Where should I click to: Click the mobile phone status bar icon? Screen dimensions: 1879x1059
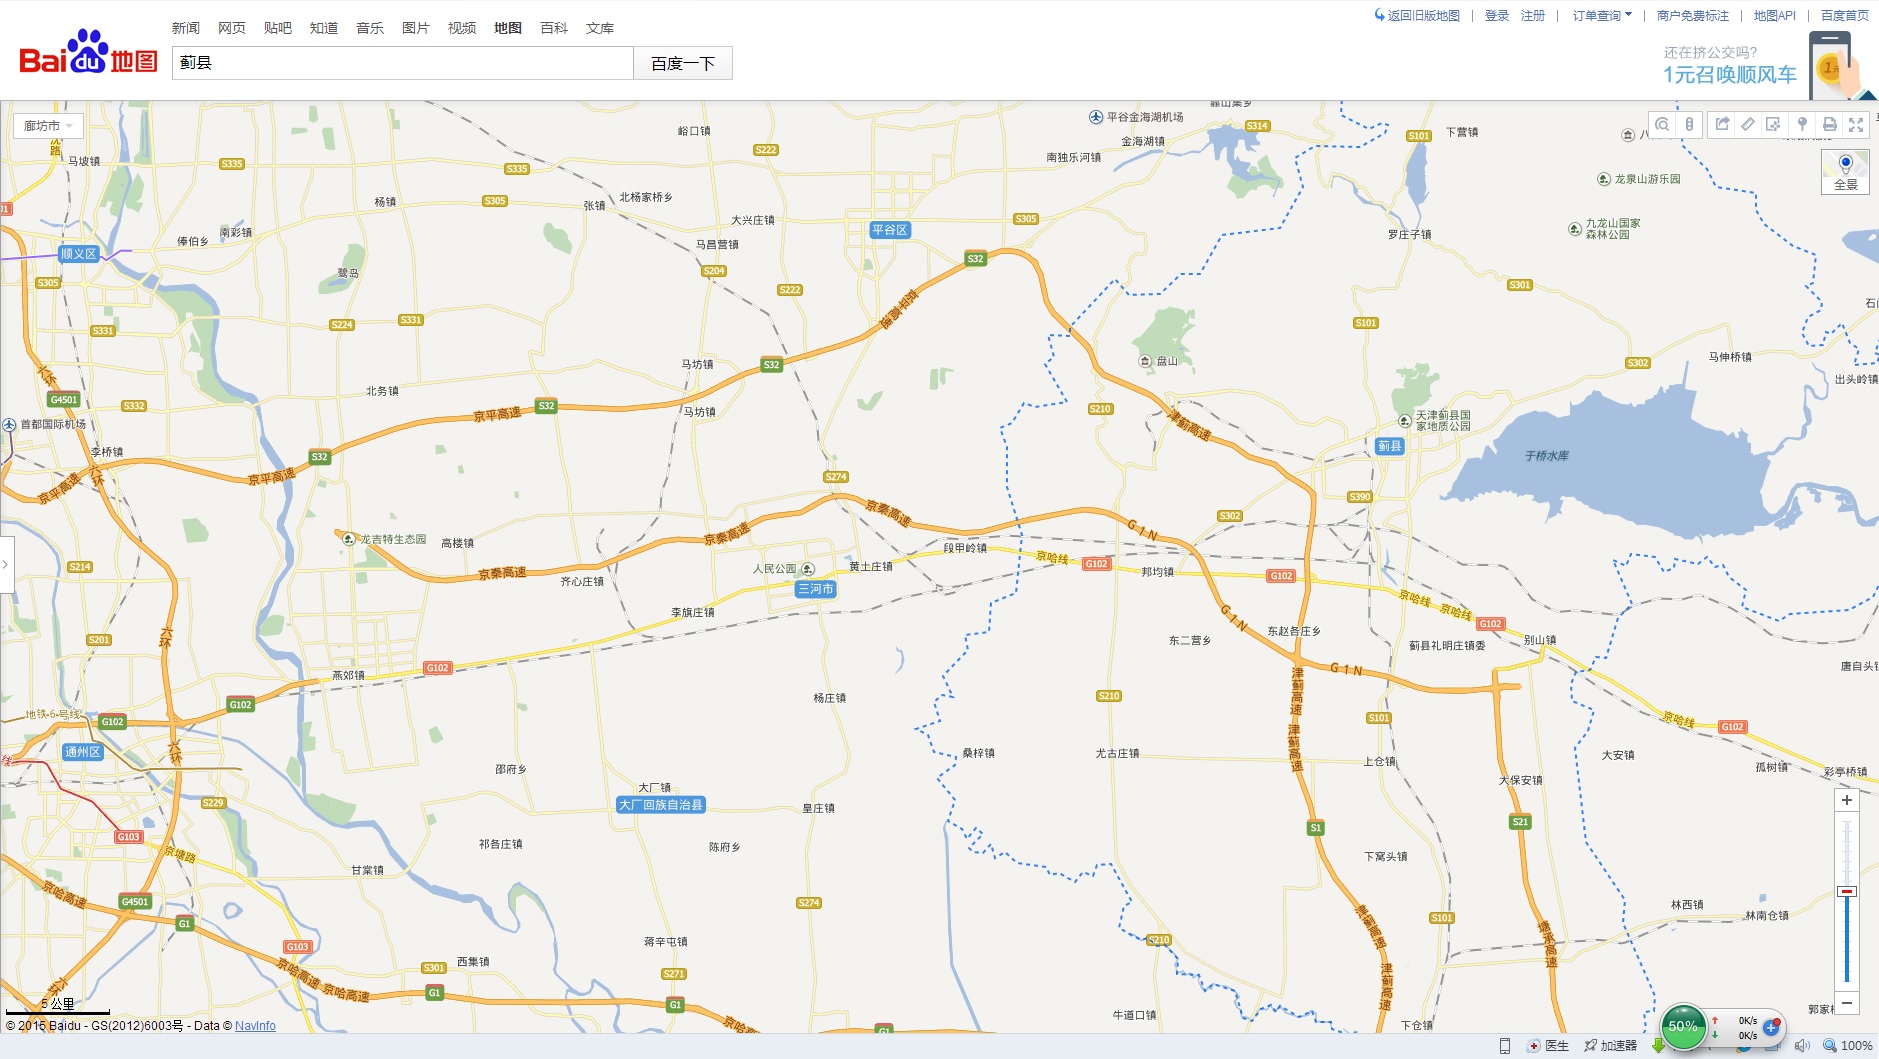point(1505,1046)
